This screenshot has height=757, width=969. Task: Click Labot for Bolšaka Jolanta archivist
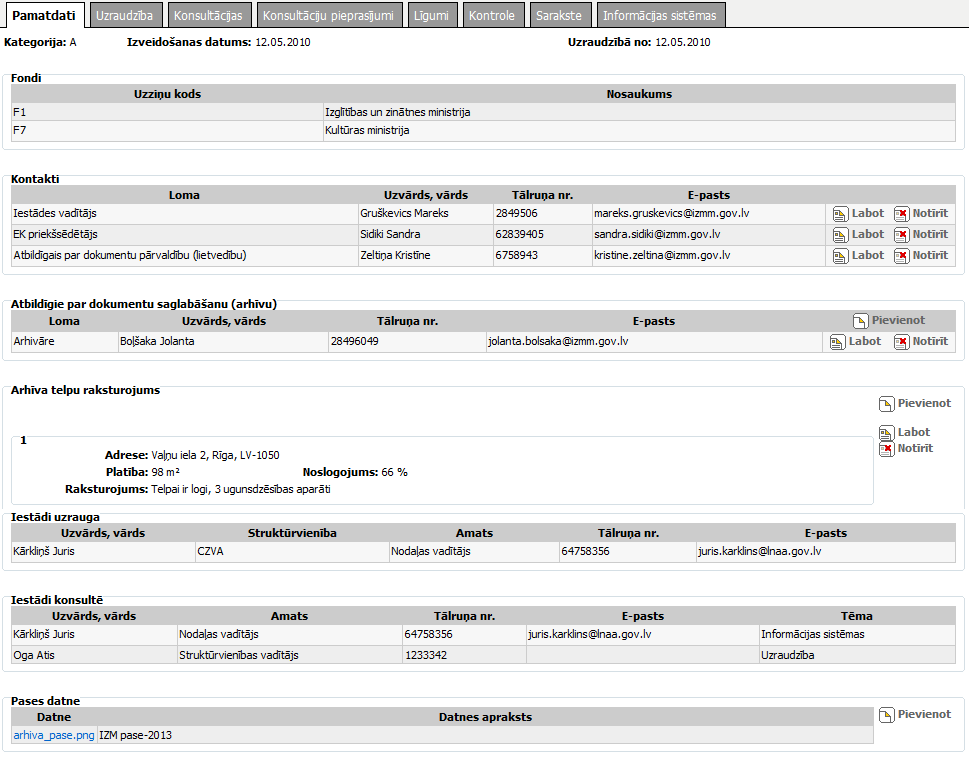click(x=865, y=341)
